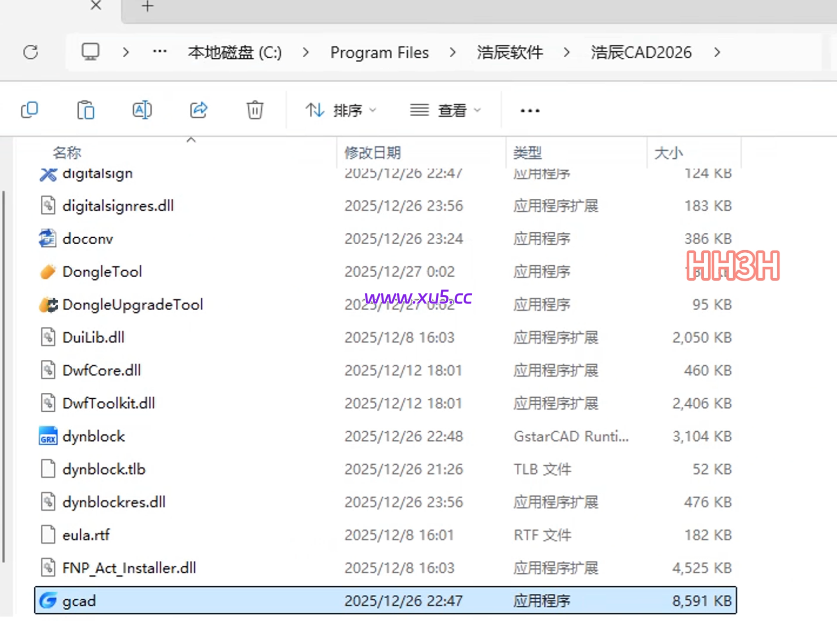837x621 pixels.
Task: Click the dynblock GstarCAD runtime icon
Action: pyautogui.click(x=48, y=436)
